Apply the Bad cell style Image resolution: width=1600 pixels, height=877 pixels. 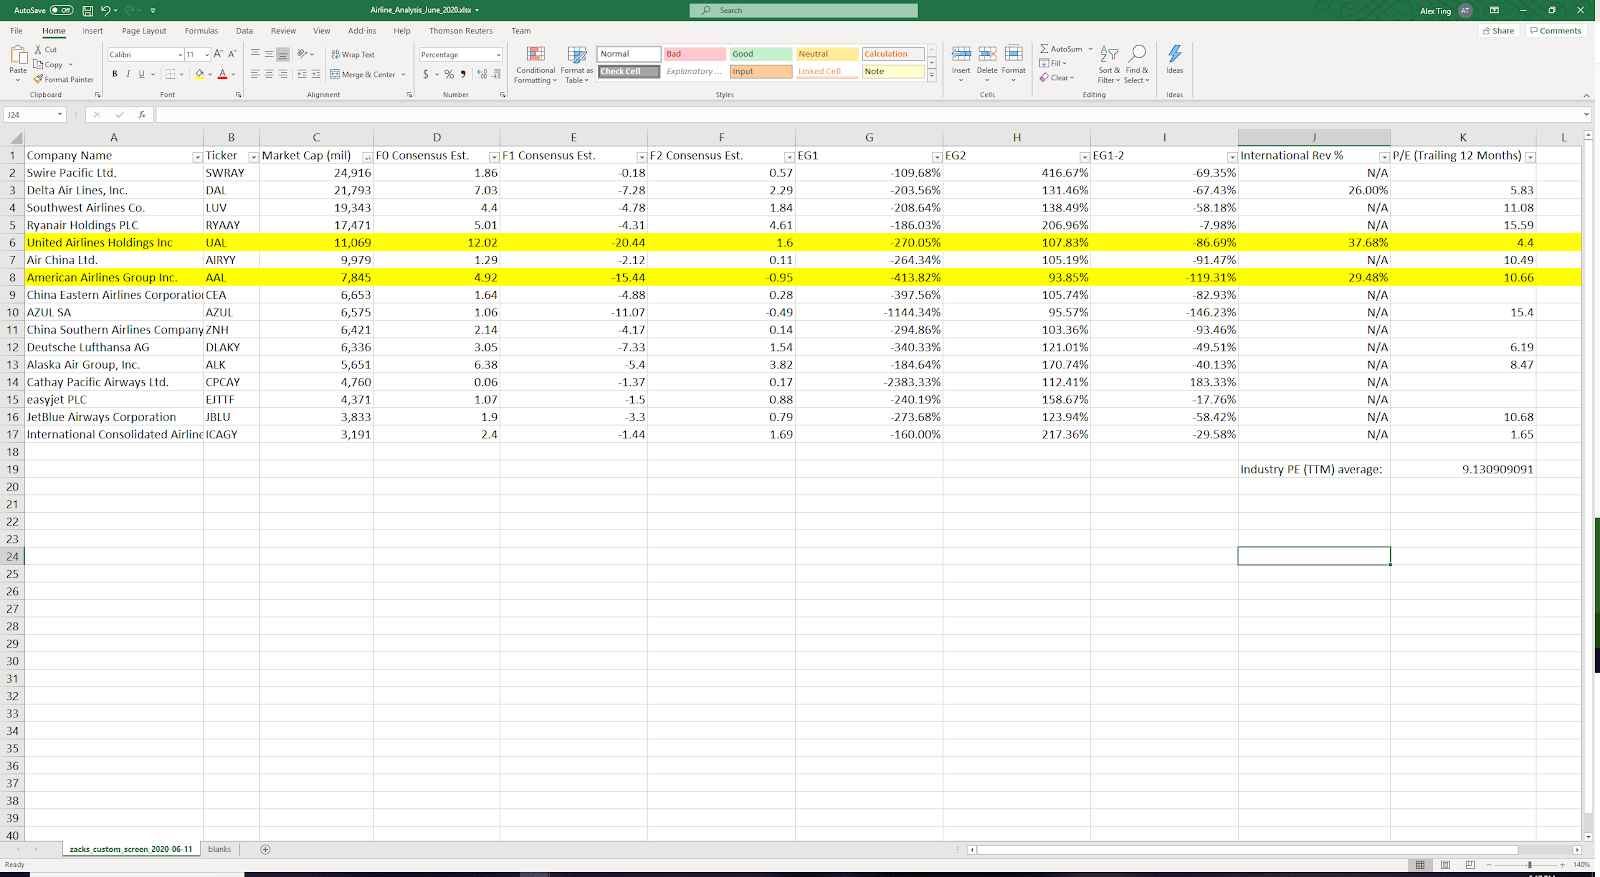tap(695, 54)
